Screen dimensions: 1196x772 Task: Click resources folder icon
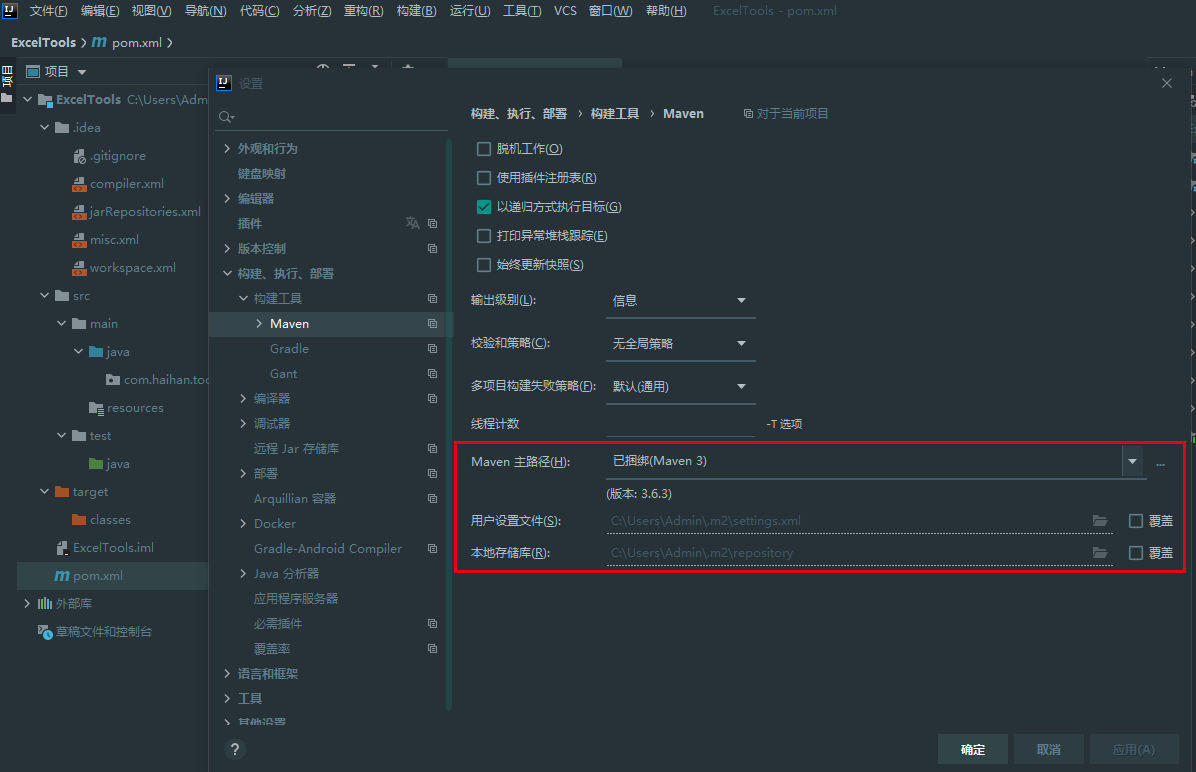tap(96, 408)
